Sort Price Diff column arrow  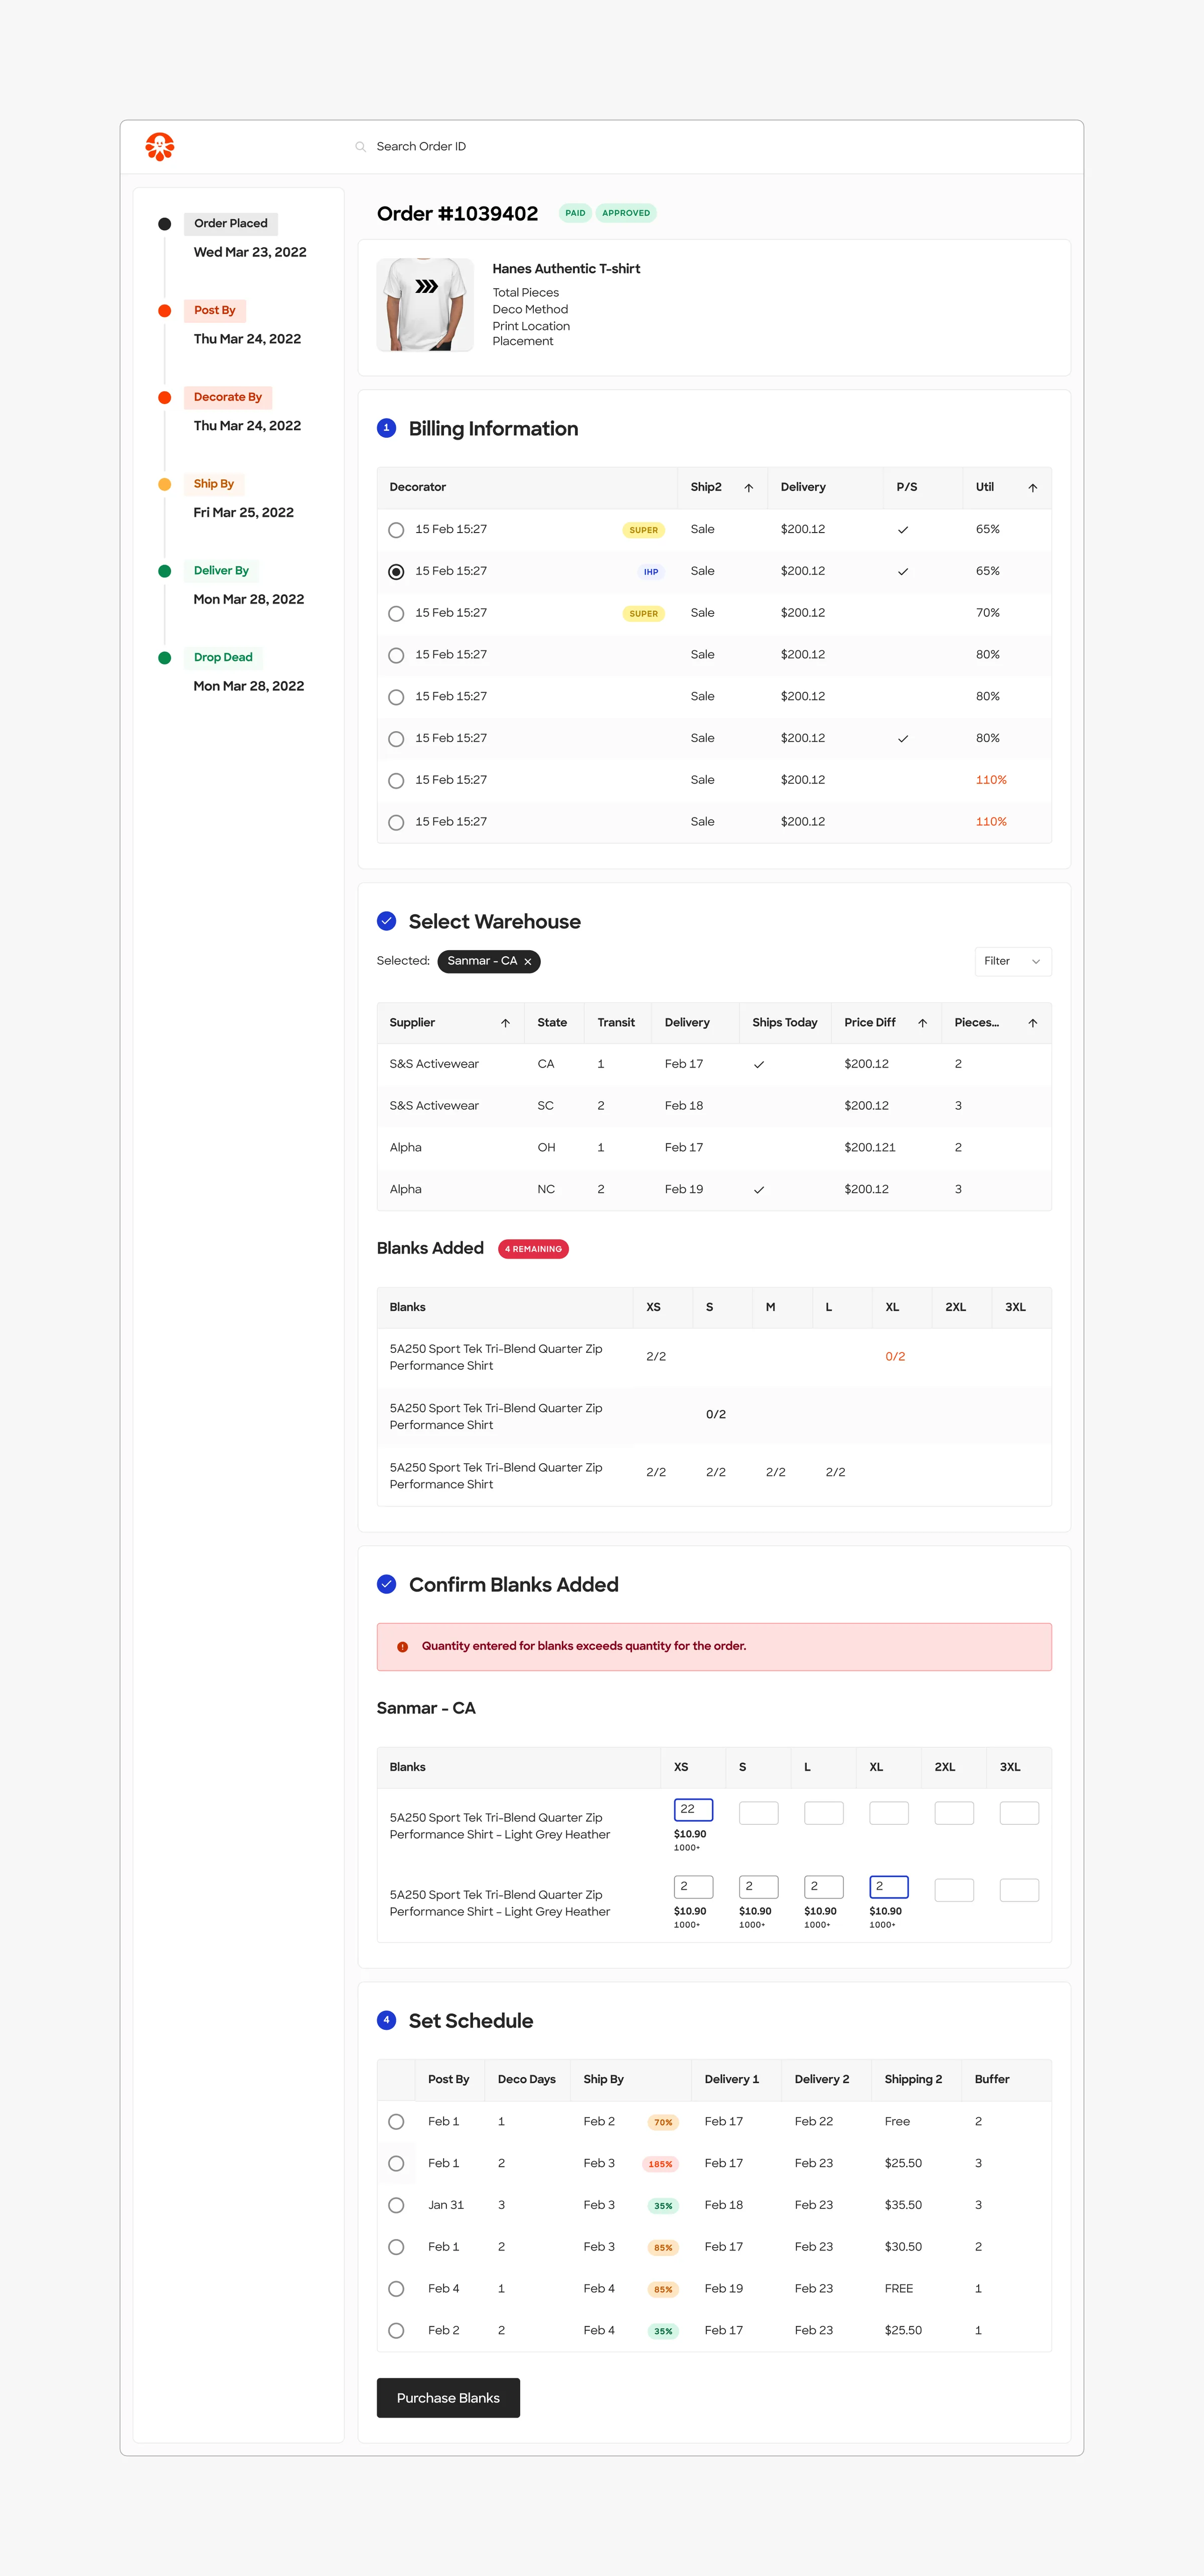click(922, 1023)
